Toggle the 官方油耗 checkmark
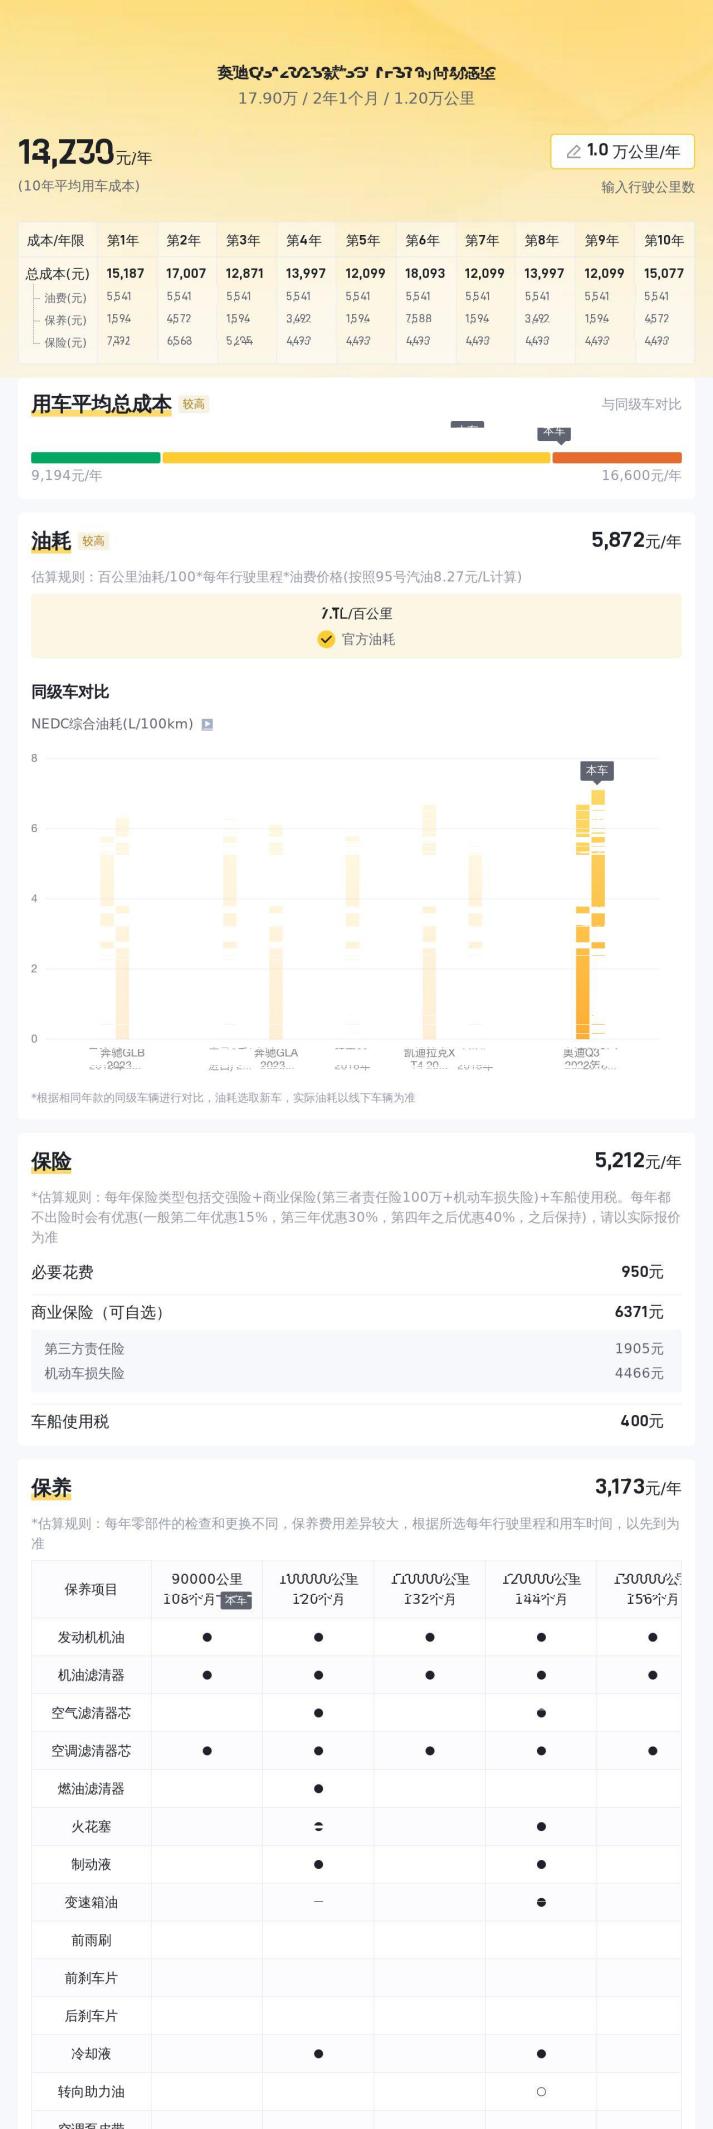The width and height of the screenshot is (713, 2129). point(326,639)
